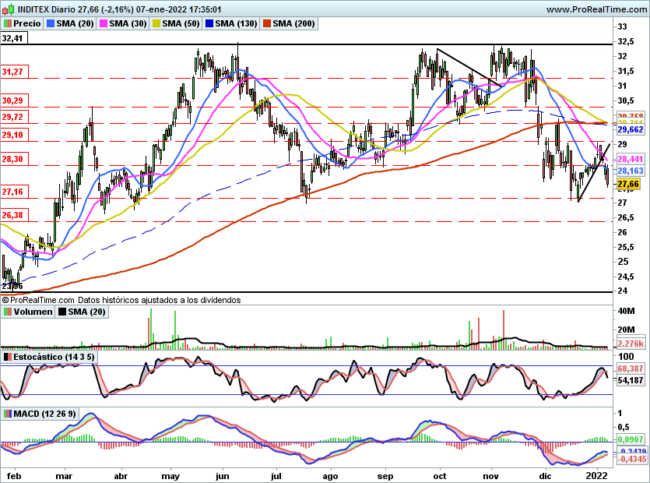Click the nov label on time axis
This screenshot has width=650, height=483.
pyautogui.click(x=491, y=476)
